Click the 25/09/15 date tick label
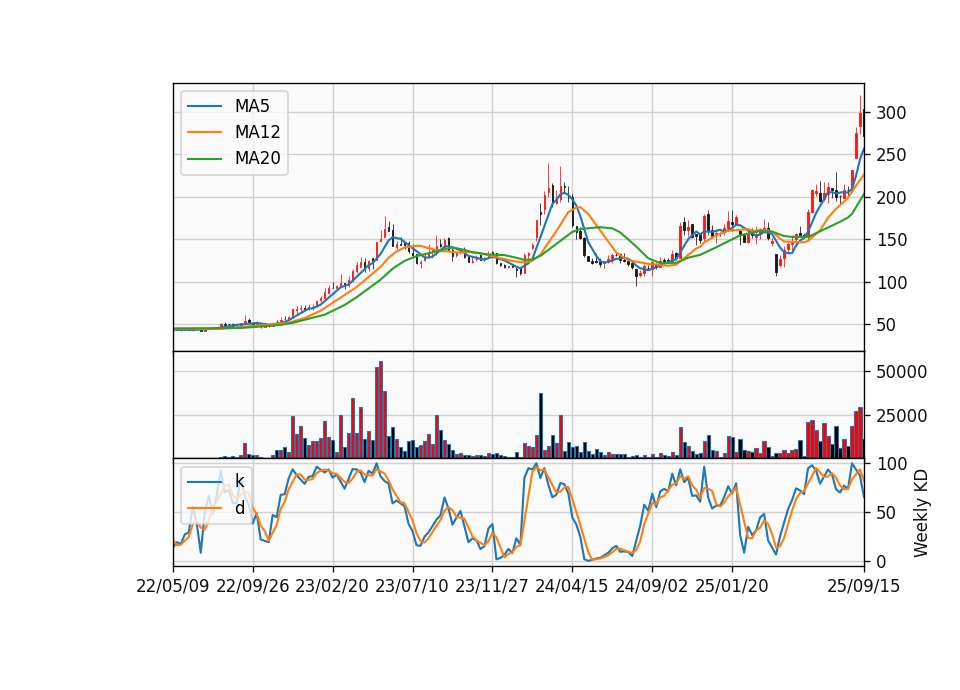 tap(864, 586)
